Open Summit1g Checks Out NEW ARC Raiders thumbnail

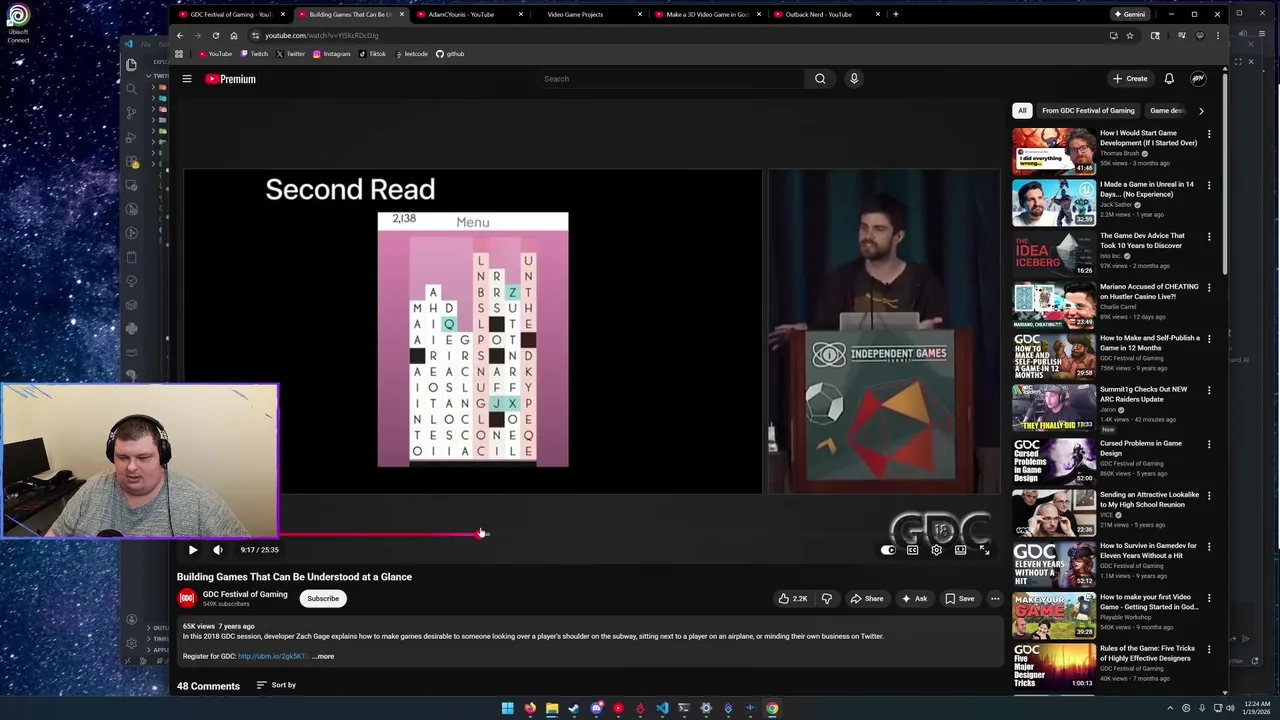pyautogui.click(x=1054, y=408)
